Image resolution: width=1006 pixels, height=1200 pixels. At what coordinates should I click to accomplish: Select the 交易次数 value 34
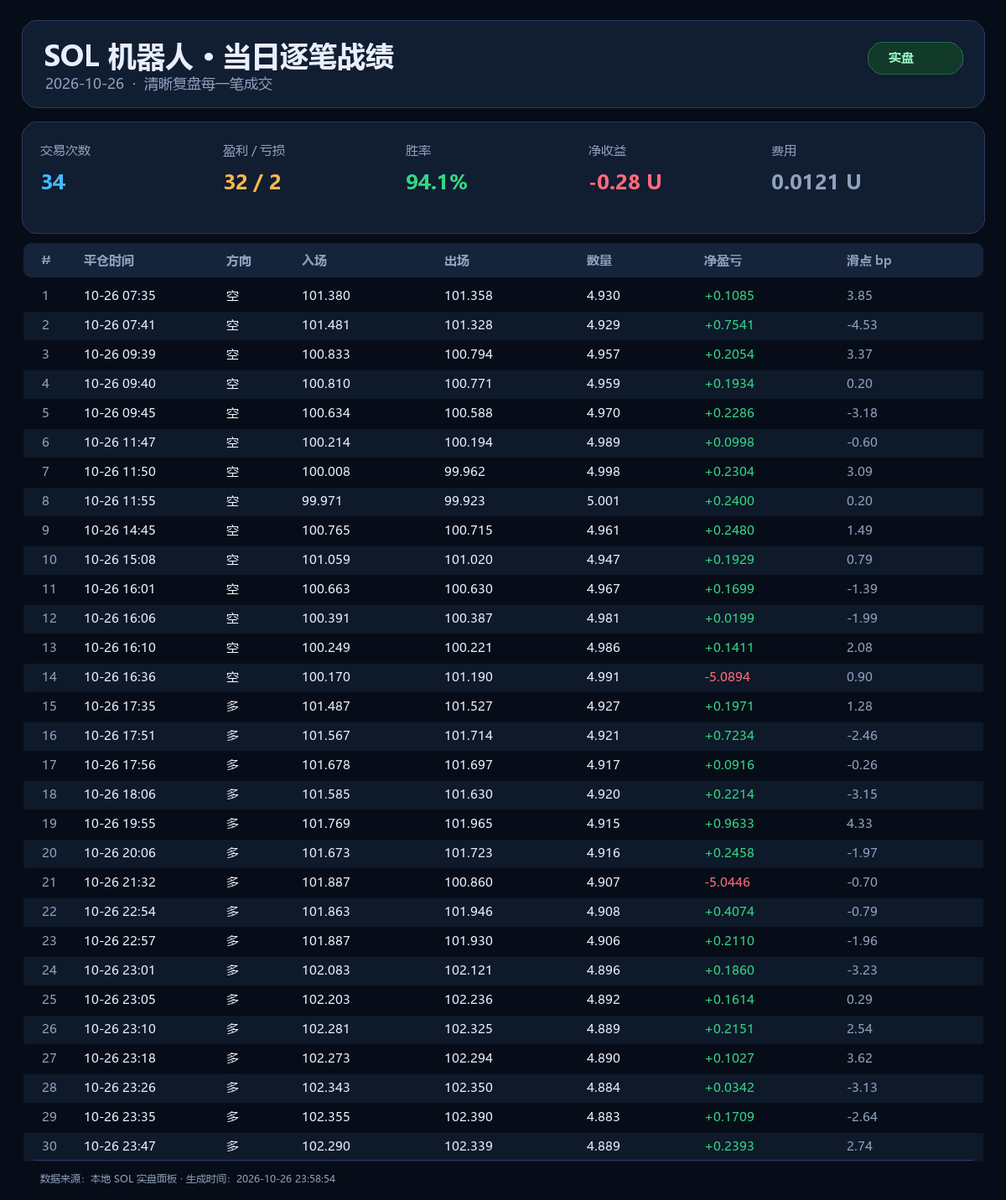tap(53, 182)
